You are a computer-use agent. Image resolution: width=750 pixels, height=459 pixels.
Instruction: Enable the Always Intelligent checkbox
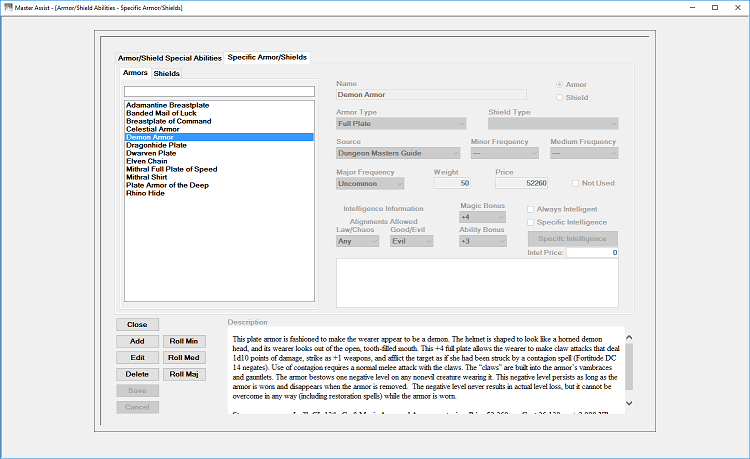coord(530,209)
